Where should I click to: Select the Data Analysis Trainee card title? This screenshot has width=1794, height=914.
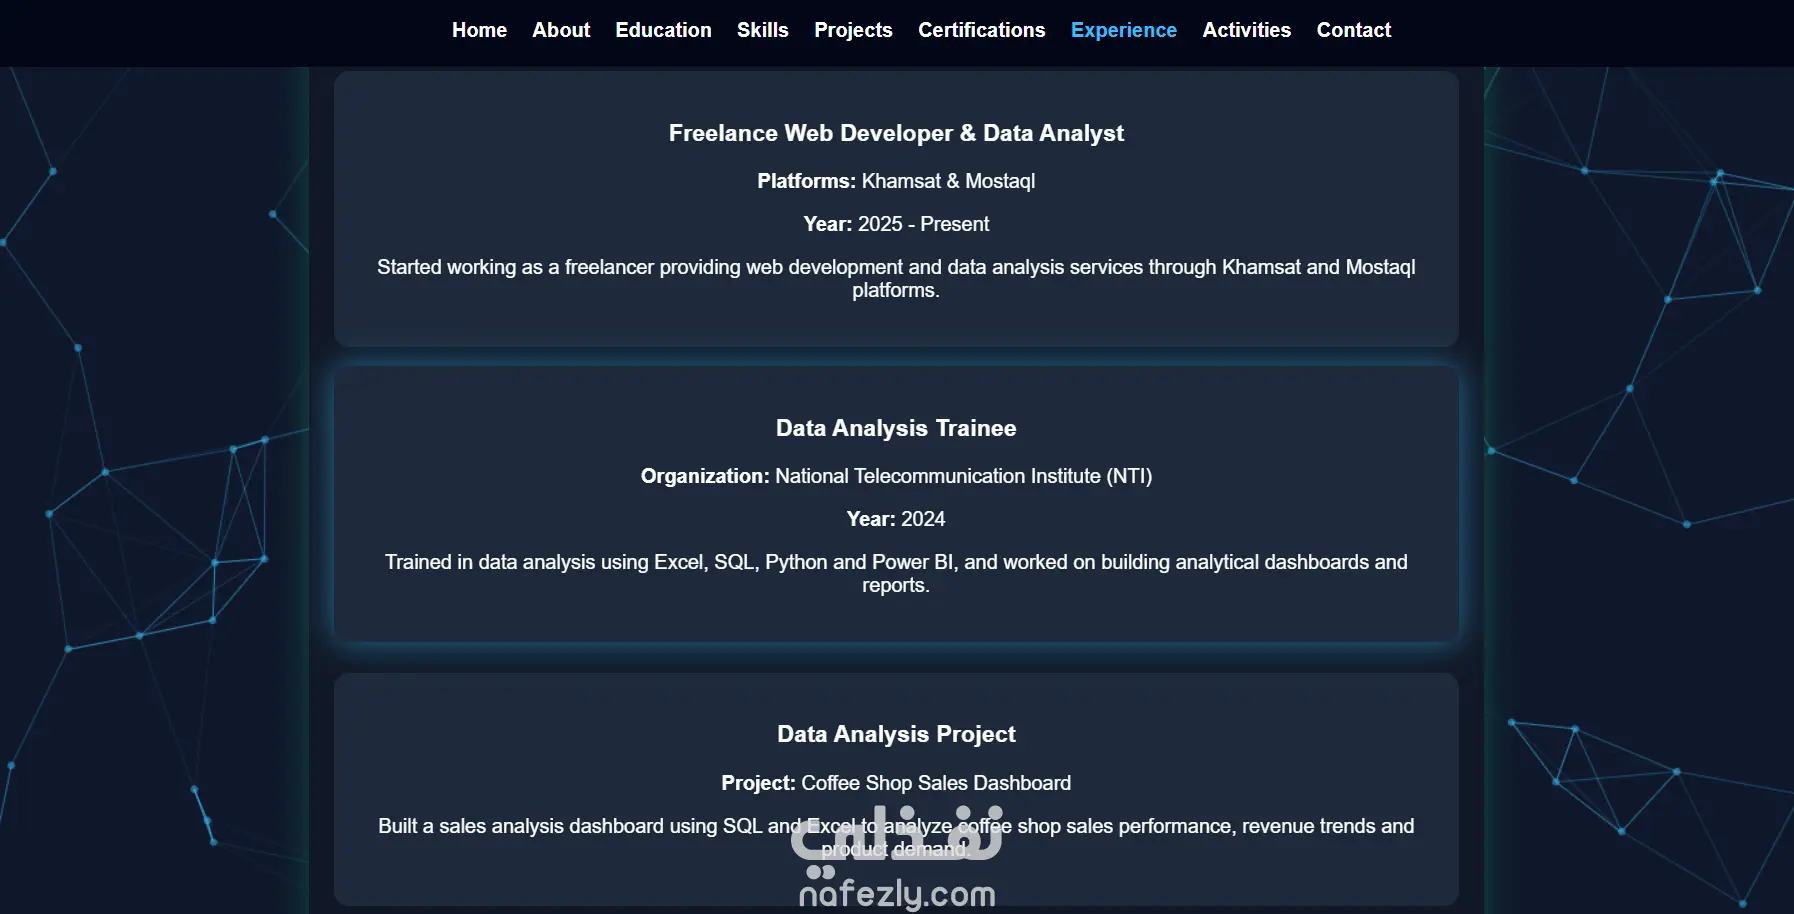point(896,428)
